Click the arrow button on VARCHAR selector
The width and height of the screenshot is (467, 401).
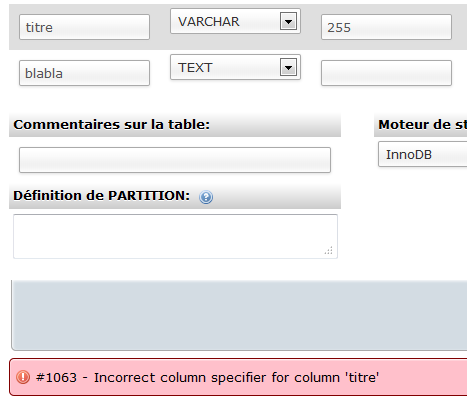click(x=288, y=22)
